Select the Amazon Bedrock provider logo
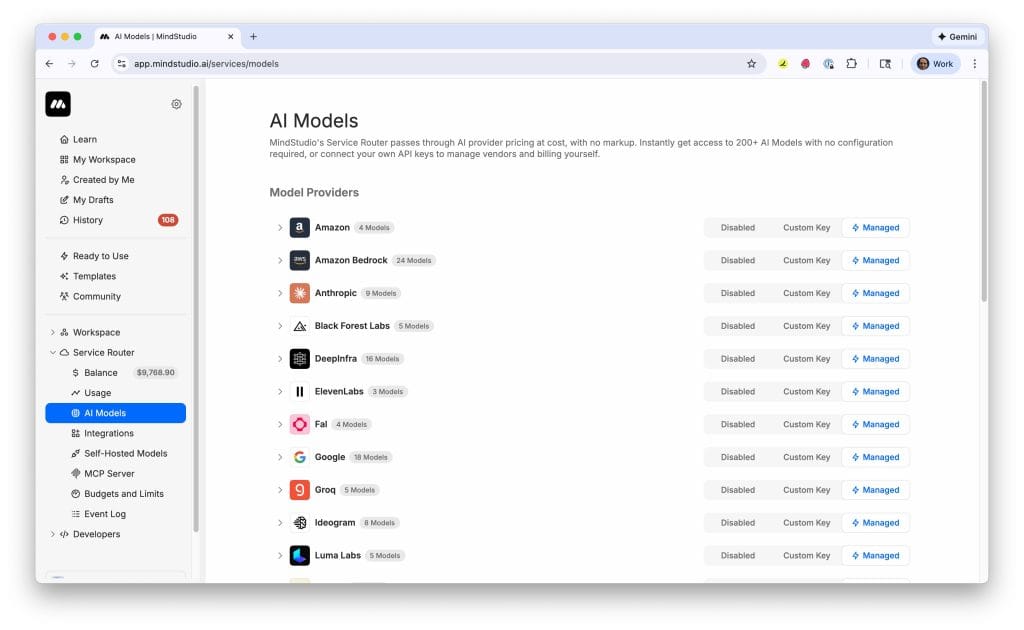Screen dimensions: 1024x630 pyautogui.click(x=299, y=260)
